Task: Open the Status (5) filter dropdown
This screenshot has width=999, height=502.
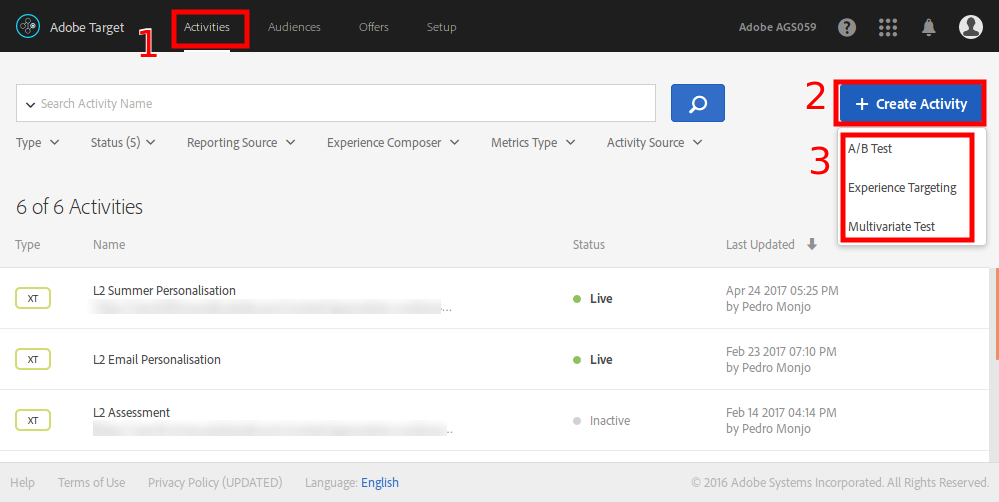Action: (123, 143)
